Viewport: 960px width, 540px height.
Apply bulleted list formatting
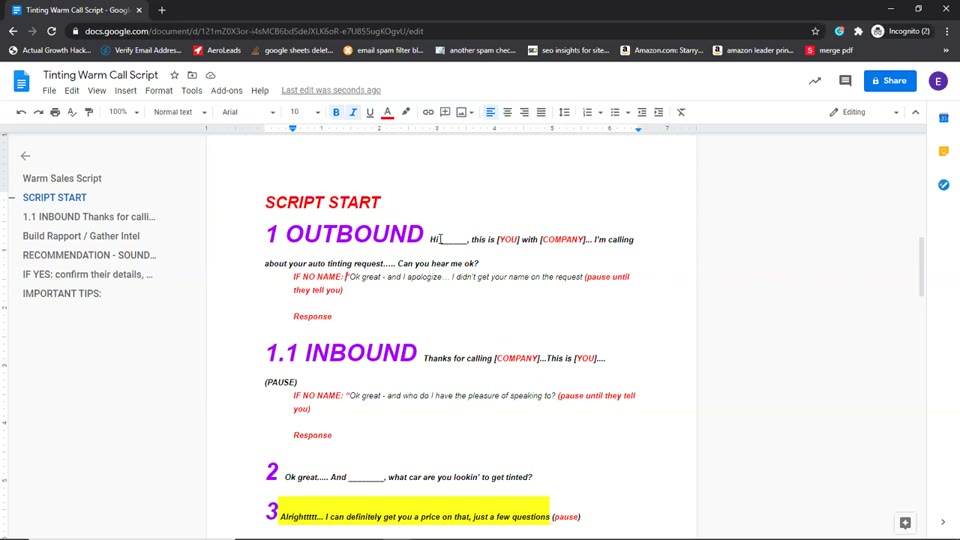(615, 112)
